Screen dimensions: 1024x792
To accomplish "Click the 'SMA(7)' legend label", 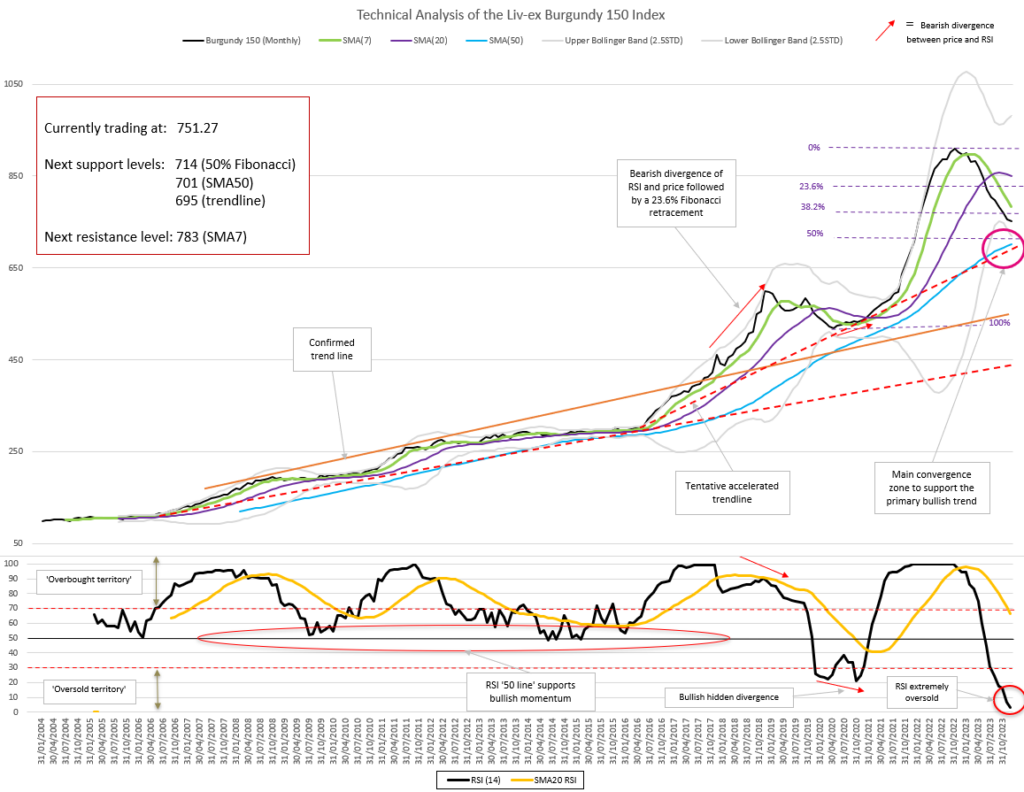I will [357, 40].
